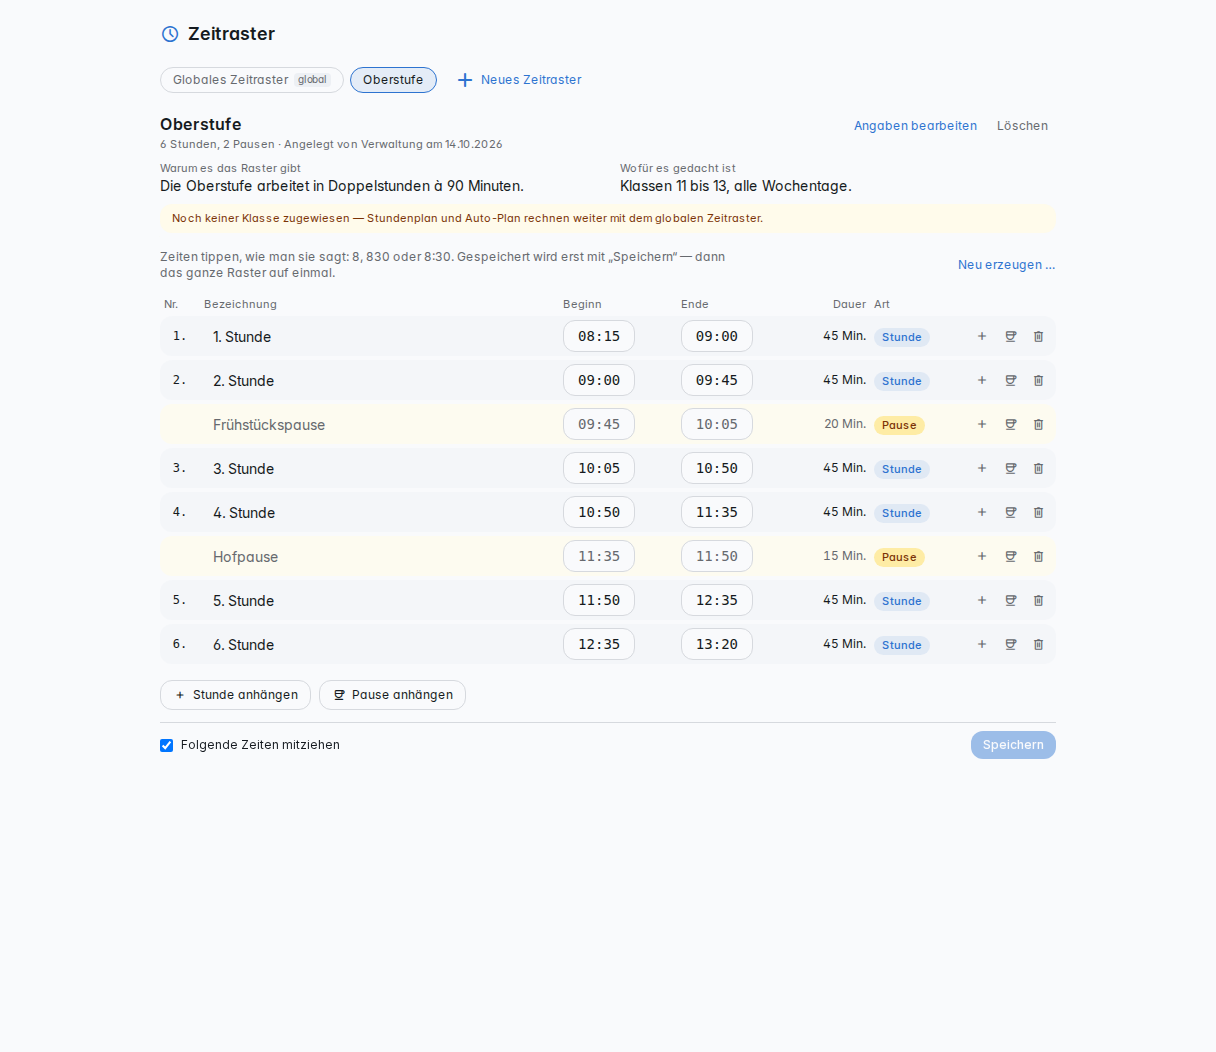
Task: Delete the 6. Stunde row via trash icon
Action: coord(1038,645)
